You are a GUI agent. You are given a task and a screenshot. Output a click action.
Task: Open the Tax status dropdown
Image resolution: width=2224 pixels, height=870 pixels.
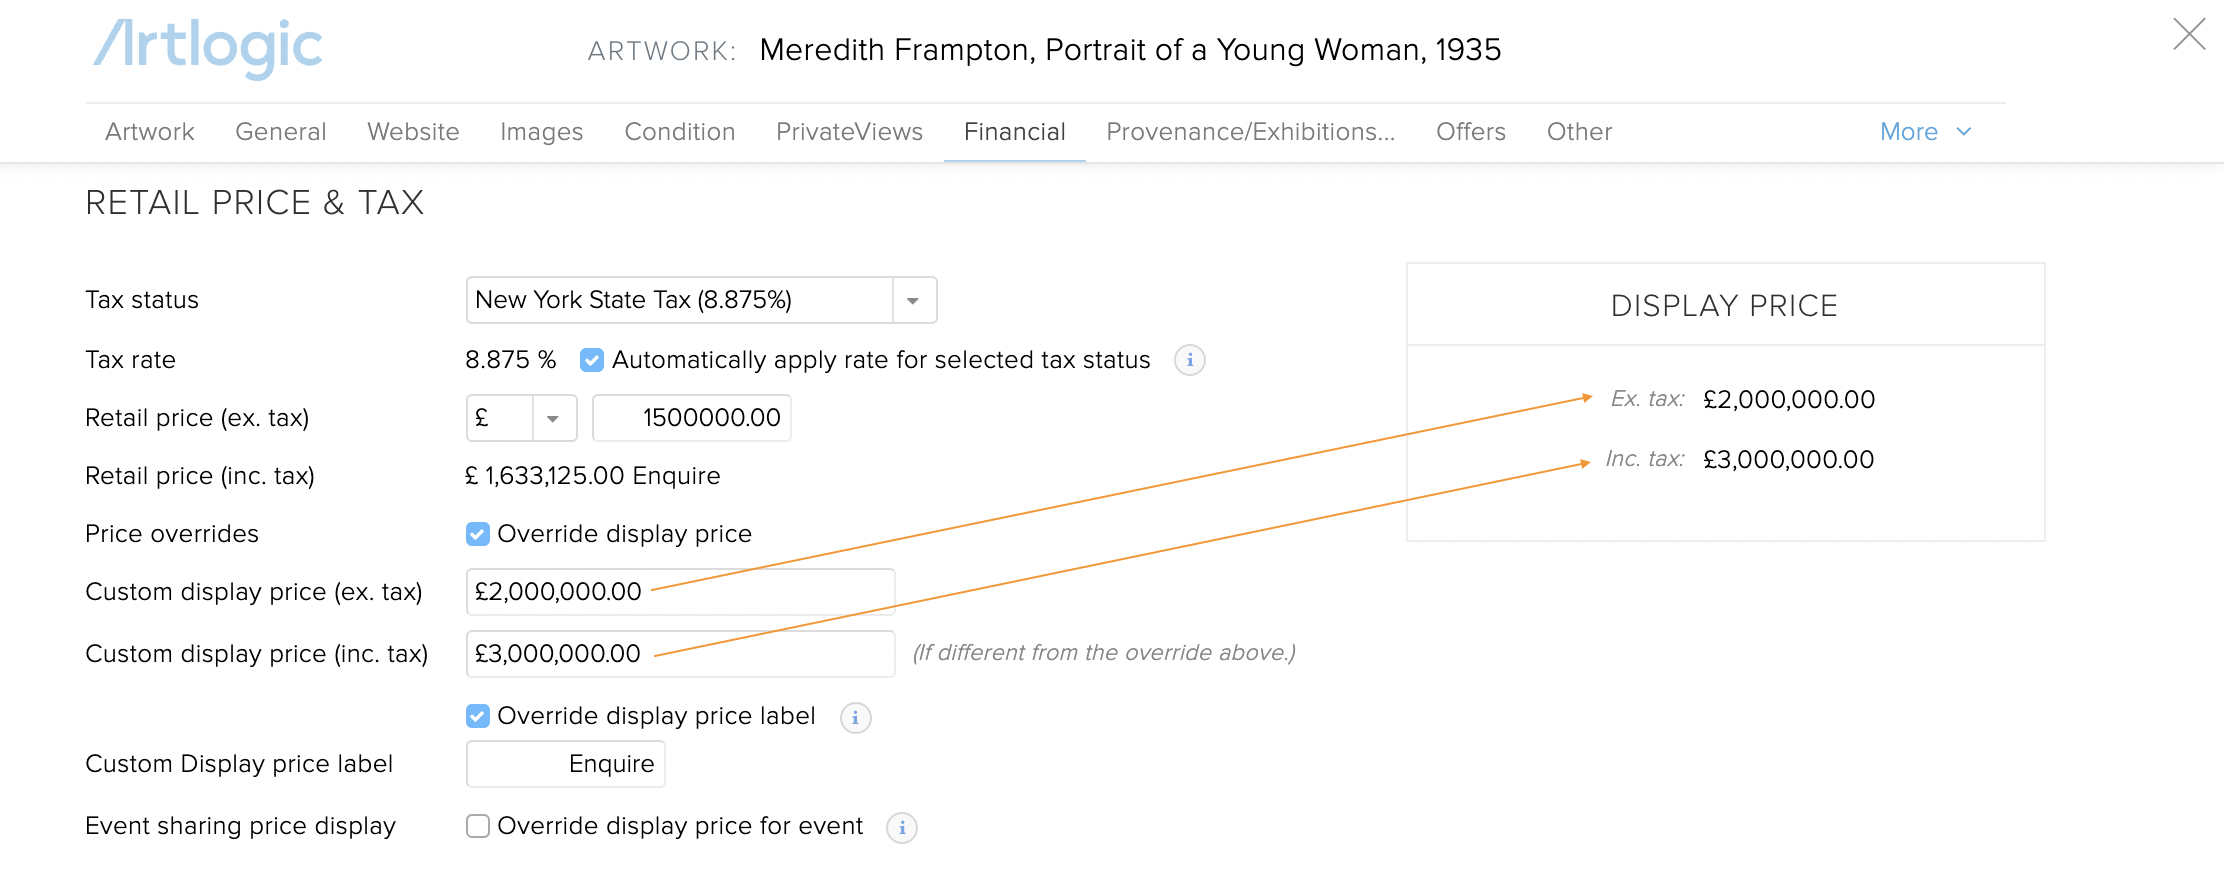click(x=912, y=300)
